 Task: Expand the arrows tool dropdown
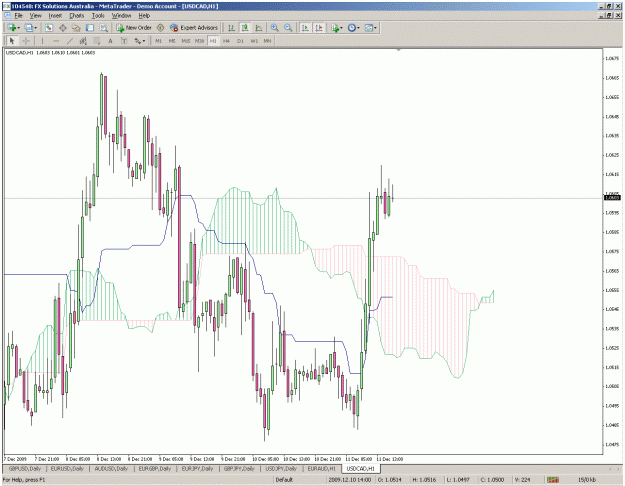(x=144, y=41)
